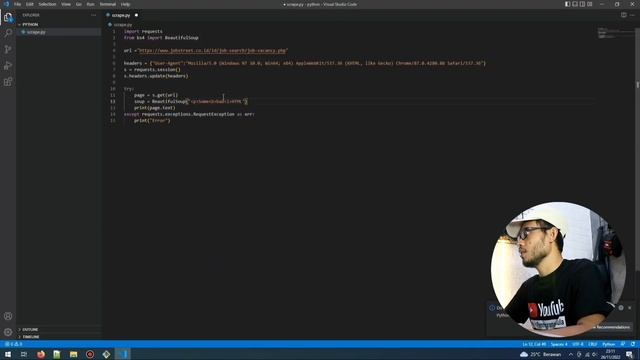Open the Help menu
The width and height of the screenshot is (640, 360).
pyautogui.click(x=125, y=4)
